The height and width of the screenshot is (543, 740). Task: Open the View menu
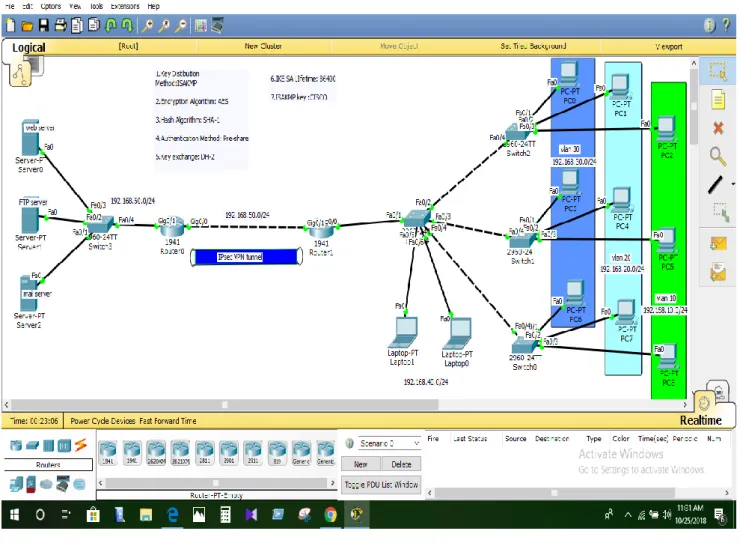75,6
